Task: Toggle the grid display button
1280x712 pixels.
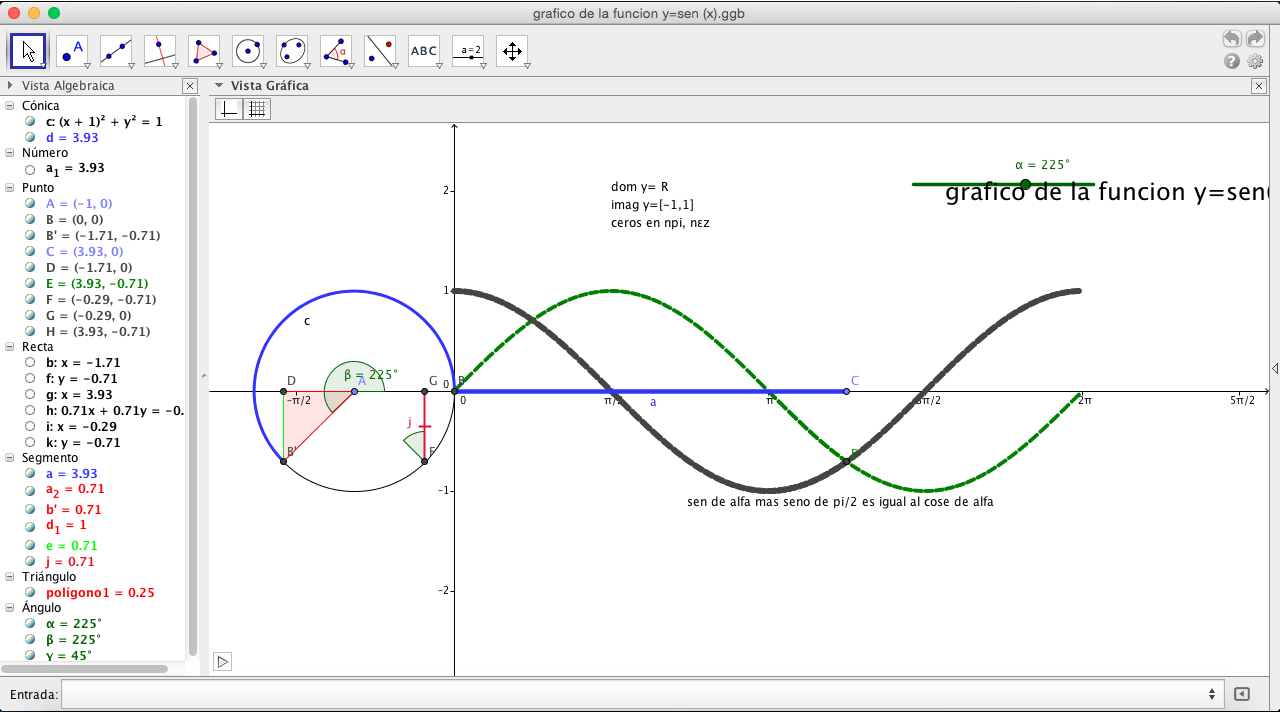Action: [257, 109]
